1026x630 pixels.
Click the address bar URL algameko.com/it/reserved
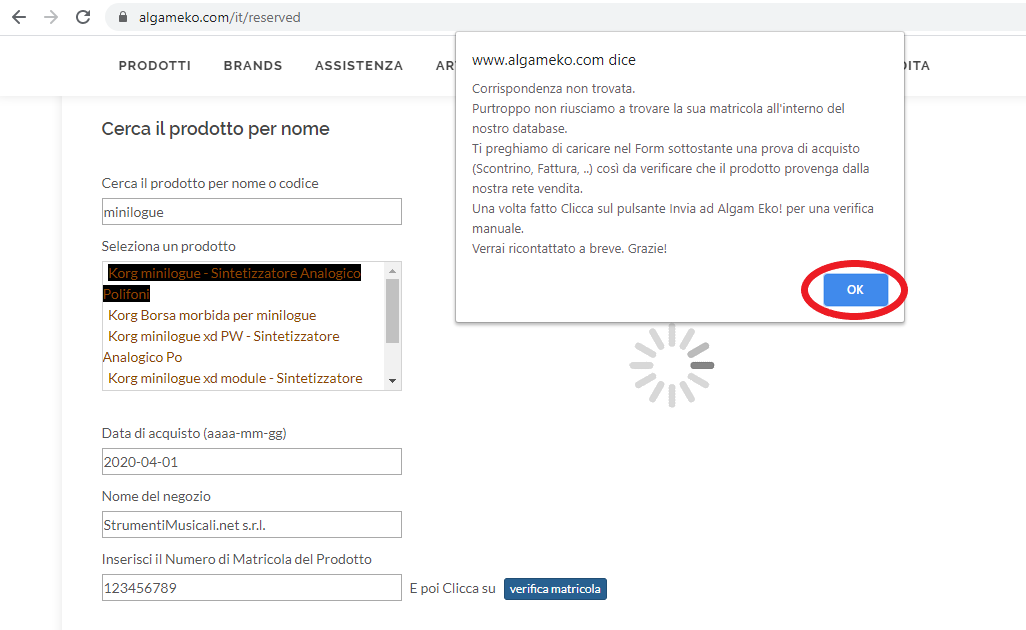[219, 18]
